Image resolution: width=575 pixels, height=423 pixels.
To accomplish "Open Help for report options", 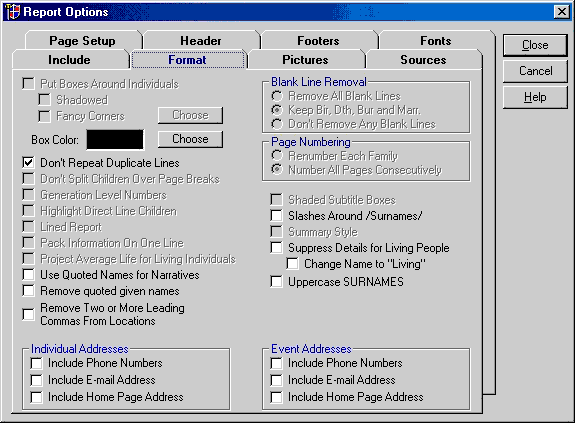I will pyautogui.click(x=535, y=98).
